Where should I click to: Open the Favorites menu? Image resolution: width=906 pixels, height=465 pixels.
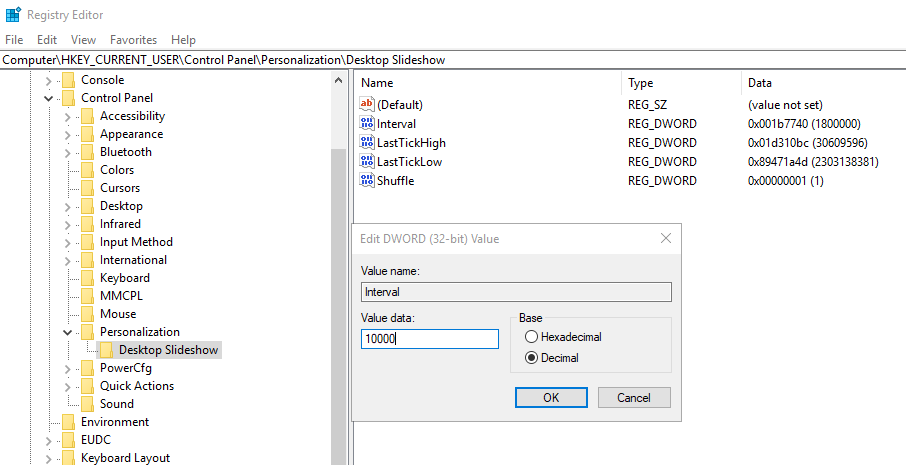(133, 40)
